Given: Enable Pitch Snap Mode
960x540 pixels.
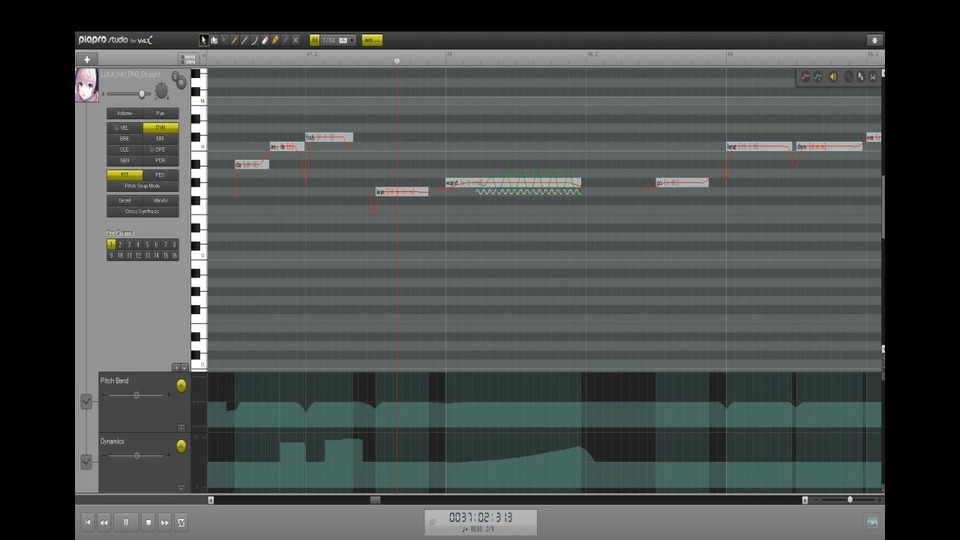Looking at the screenshot, I should (143, 186).
